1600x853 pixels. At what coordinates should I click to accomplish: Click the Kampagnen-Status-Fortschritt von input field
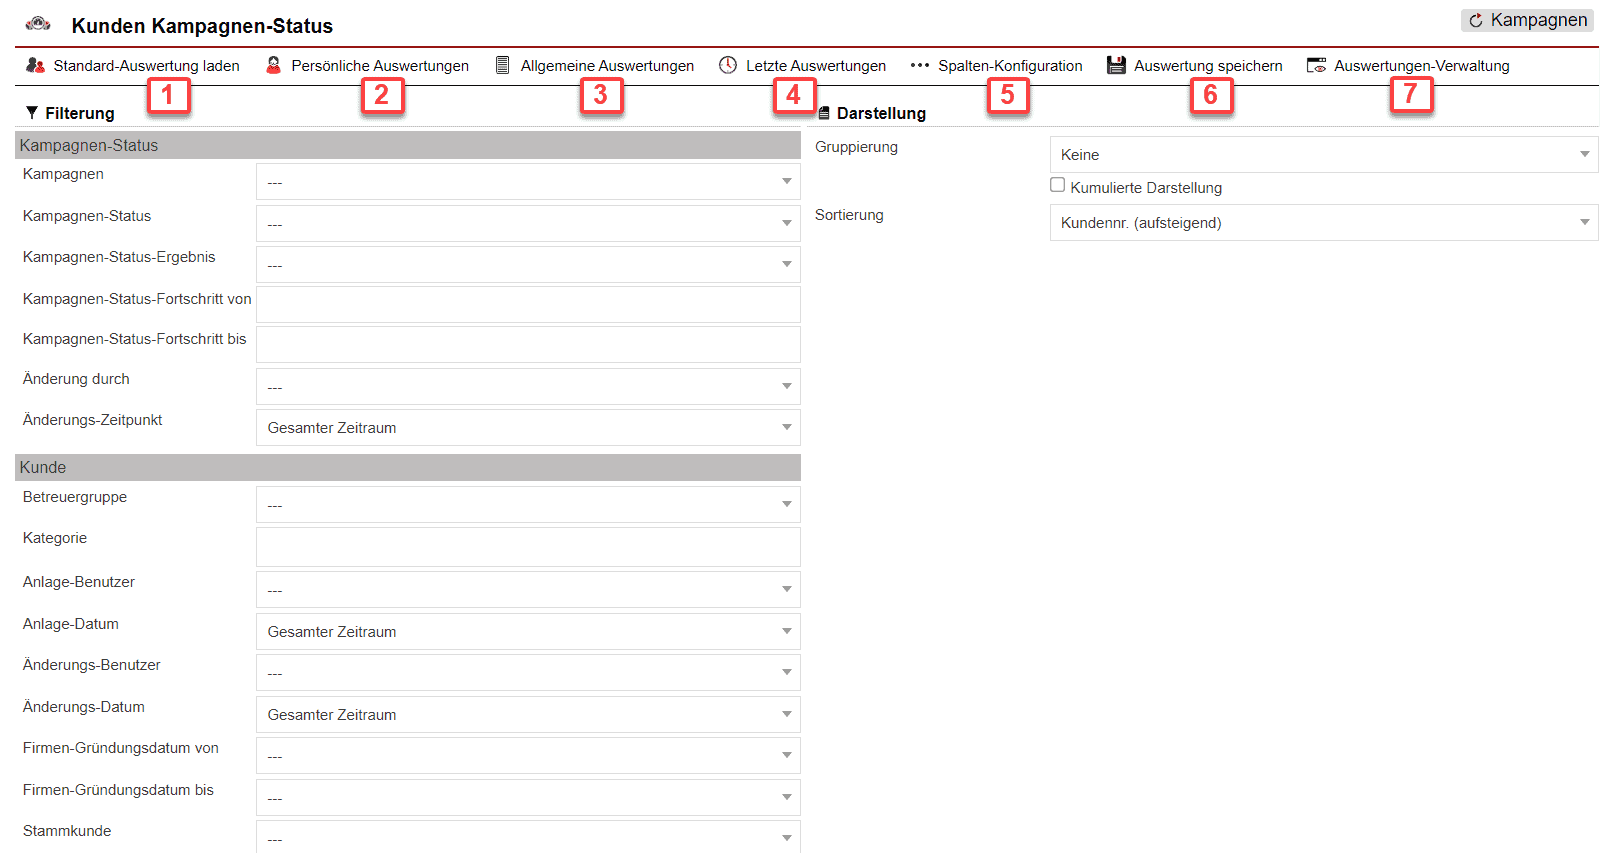click(528, 304)
